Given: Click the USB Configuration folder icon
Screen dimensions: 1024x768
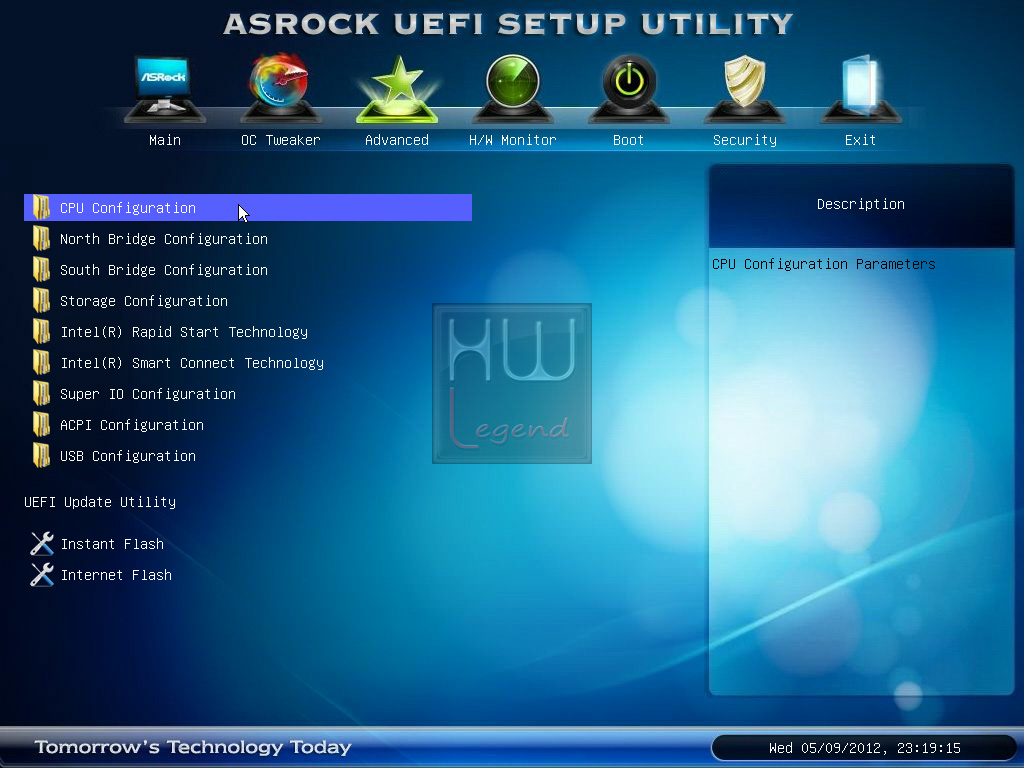Looking at the screenshot, I should [x=41, y=456].
